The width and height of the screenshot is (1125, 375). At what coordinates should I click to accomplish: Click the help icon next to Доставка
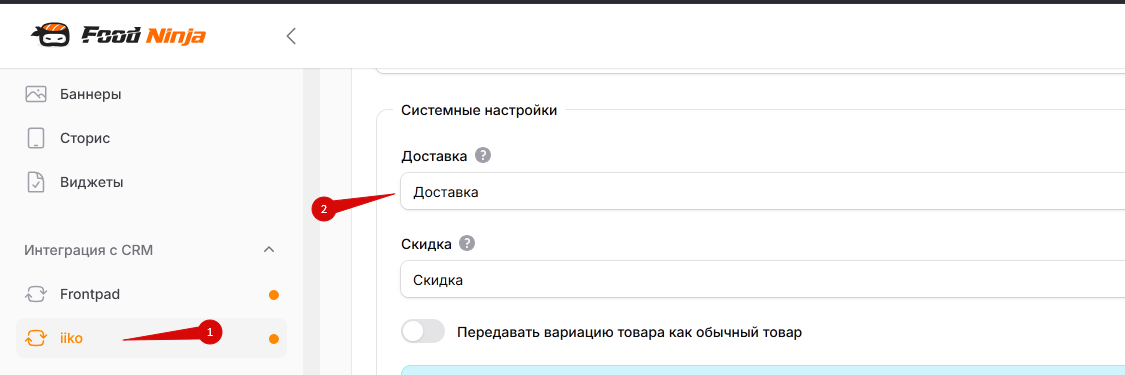point(484,155)
